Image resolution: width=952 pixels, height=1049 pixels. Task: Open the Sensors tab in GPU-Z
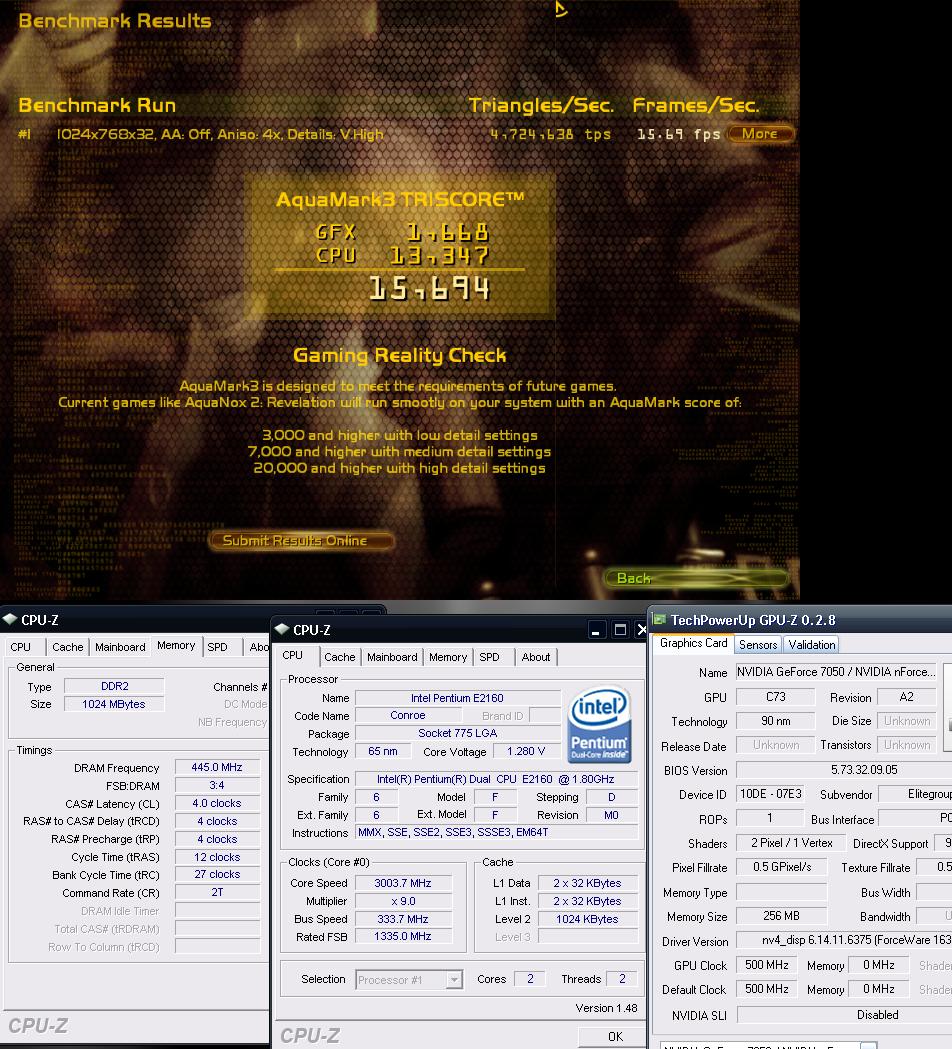coord(758,644)
